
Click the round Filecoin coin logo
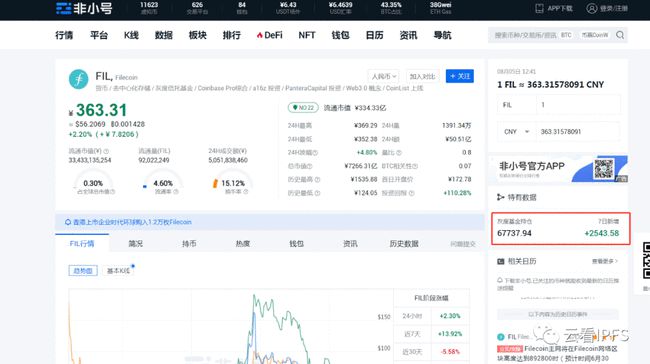[79, 80]
